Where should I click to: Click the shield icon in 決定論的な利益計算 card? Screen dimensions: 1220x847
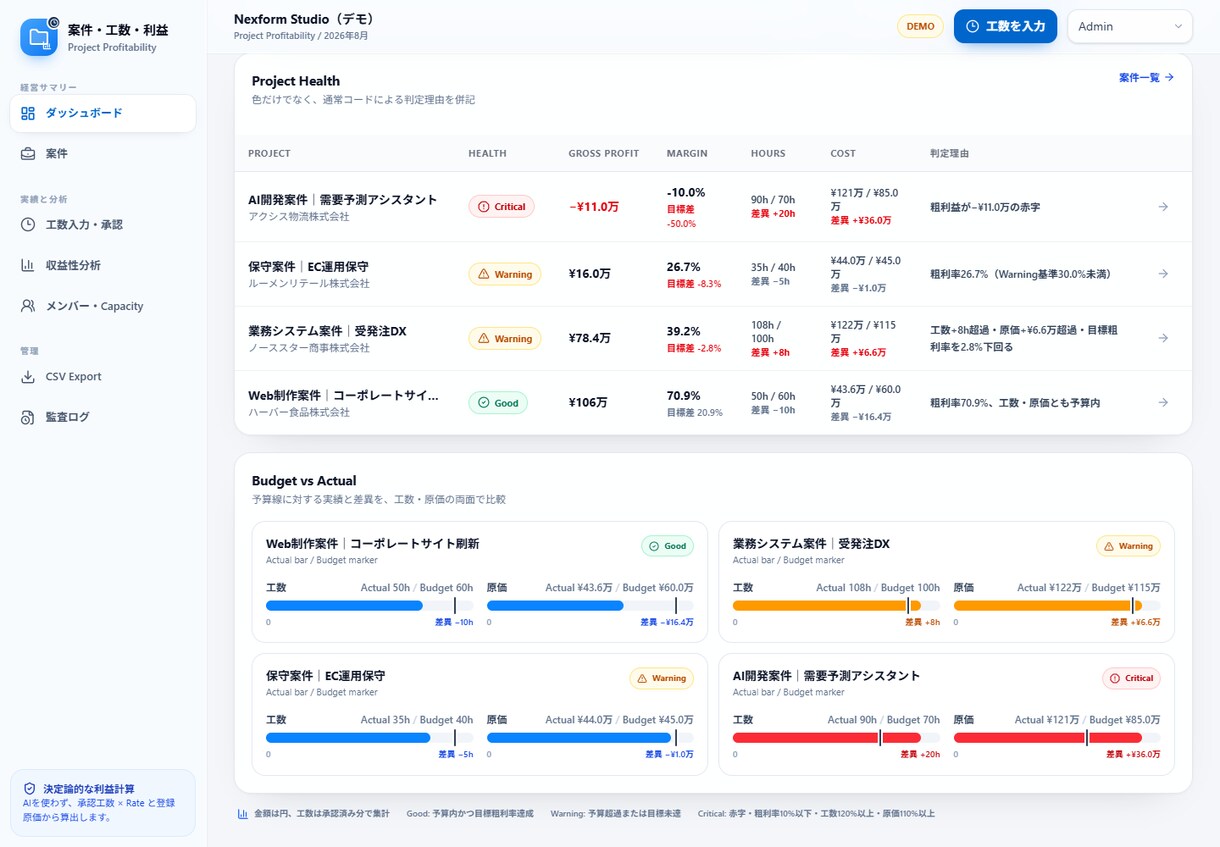[x=29, y=789]
